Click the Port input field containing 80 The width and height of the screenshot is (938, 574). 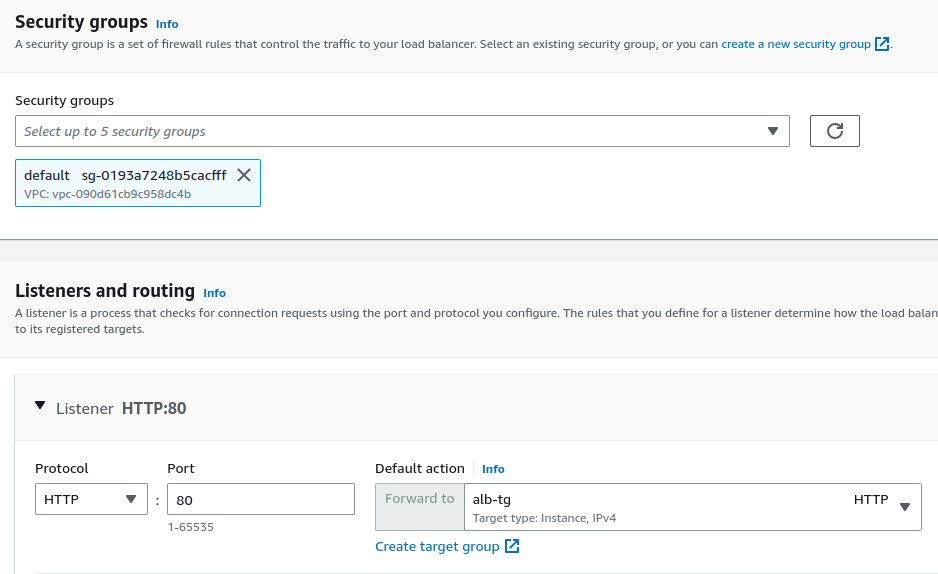pos(261,499)
